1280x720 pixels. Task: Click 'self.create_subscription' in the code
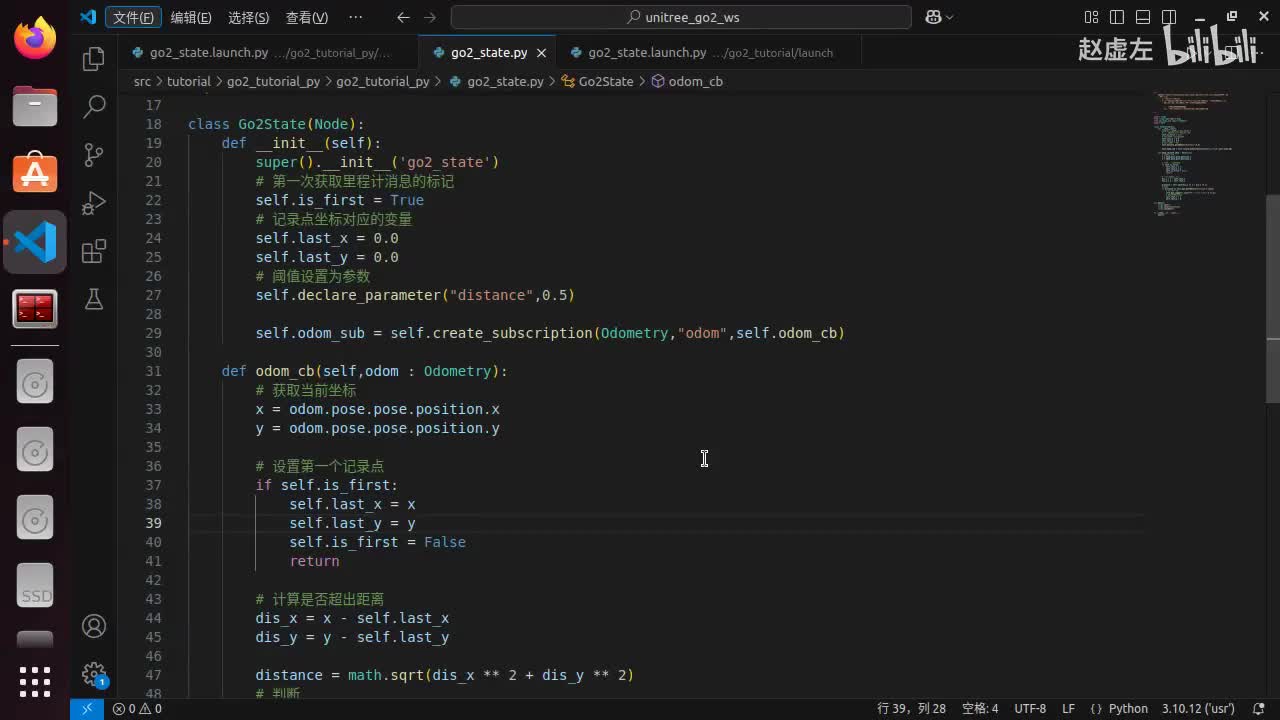coord(491,333)
